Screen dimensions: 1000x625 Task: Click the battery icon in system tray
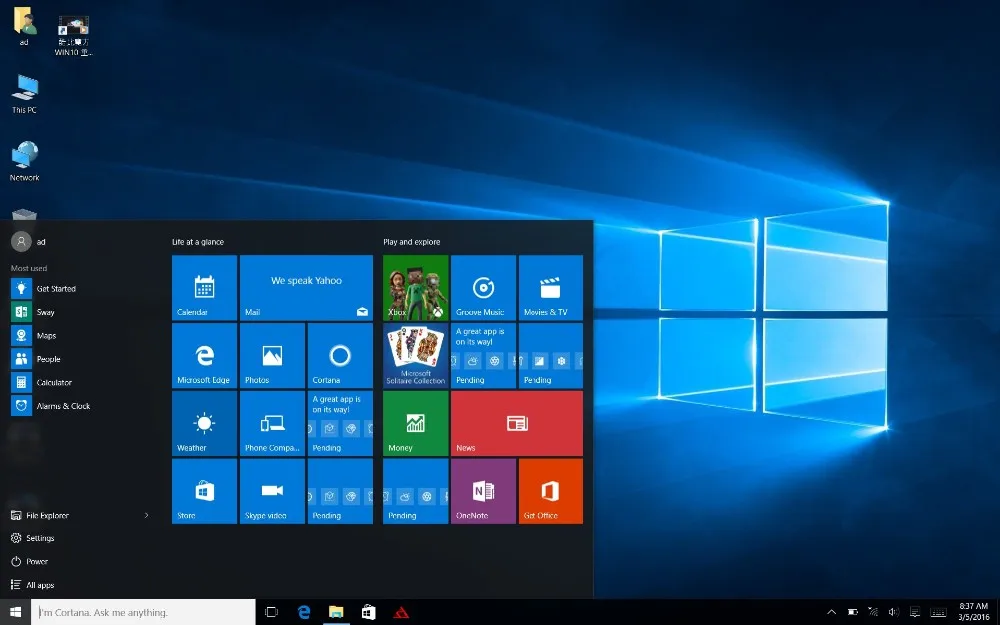pyautogui.click(x=853, y=612)
